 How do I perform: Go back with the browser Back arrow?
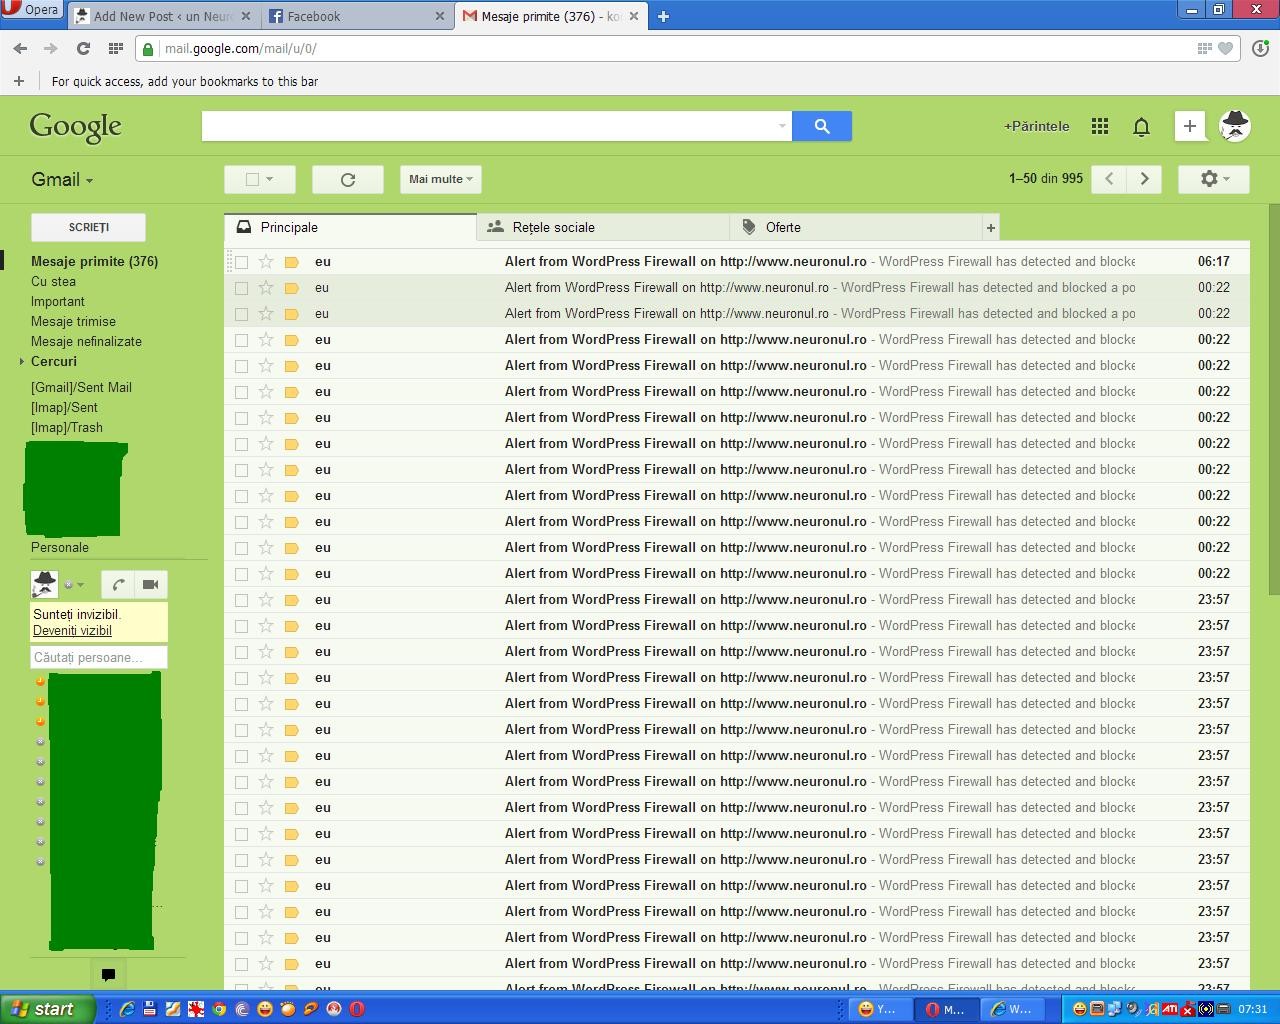point(20,48)
